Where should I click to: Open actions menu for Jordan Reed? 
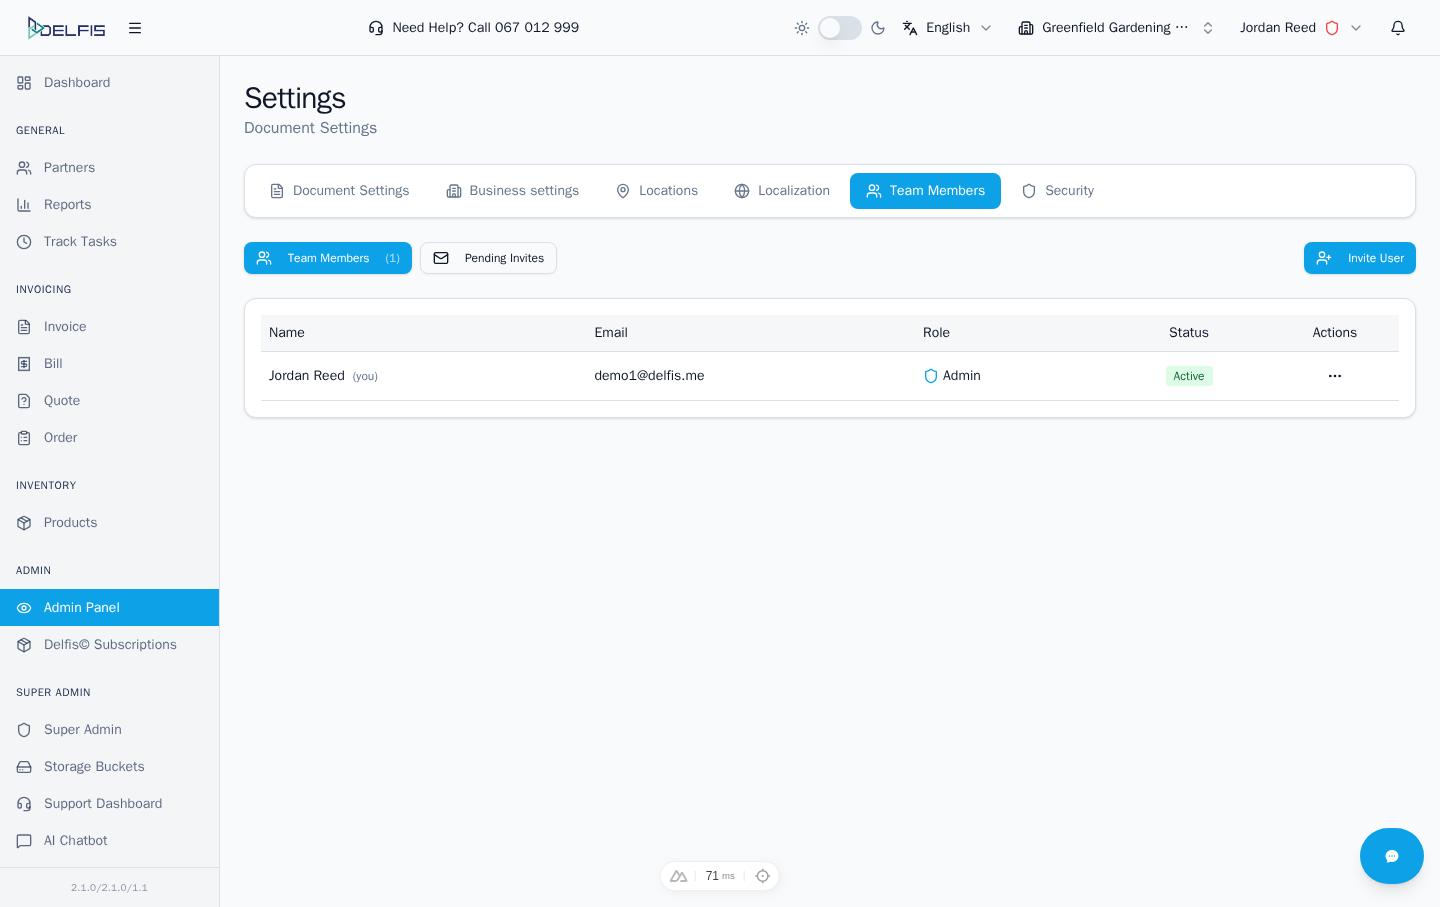[1334, 376]
